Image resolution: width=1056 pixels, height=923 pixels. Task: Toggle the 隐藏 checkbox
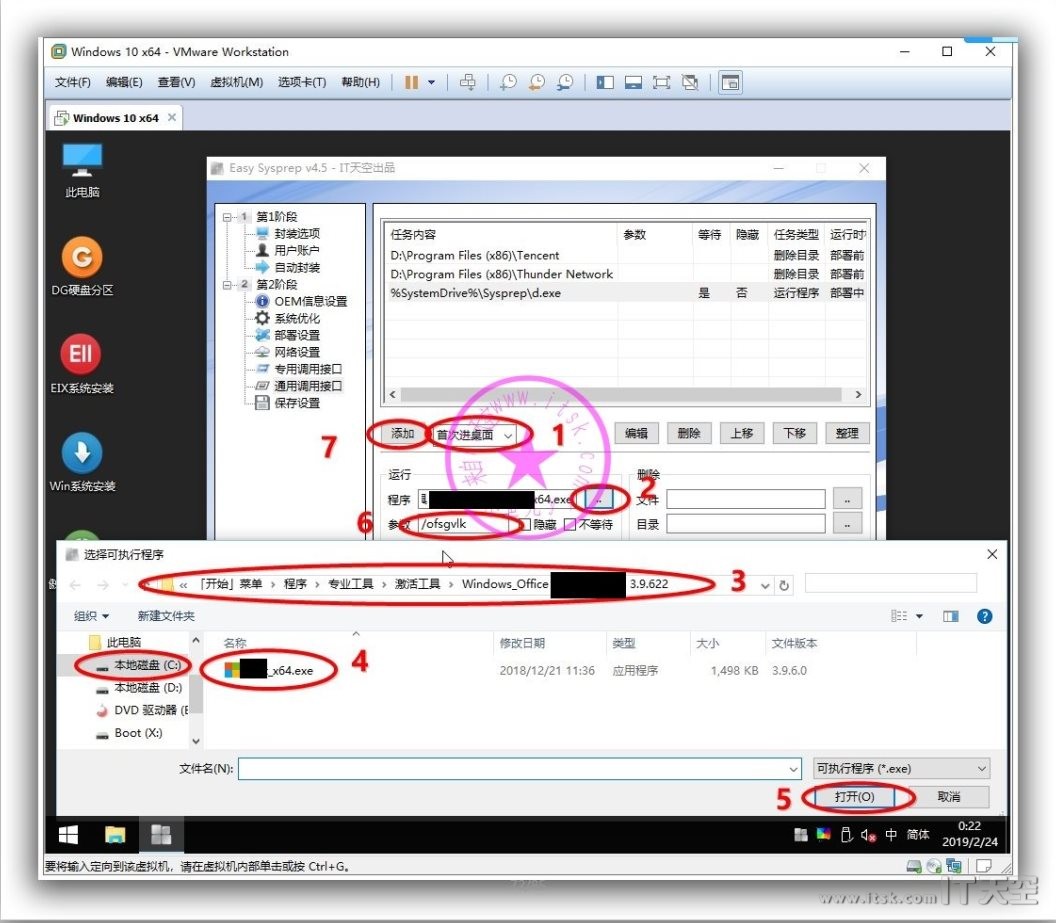[526, 524]
